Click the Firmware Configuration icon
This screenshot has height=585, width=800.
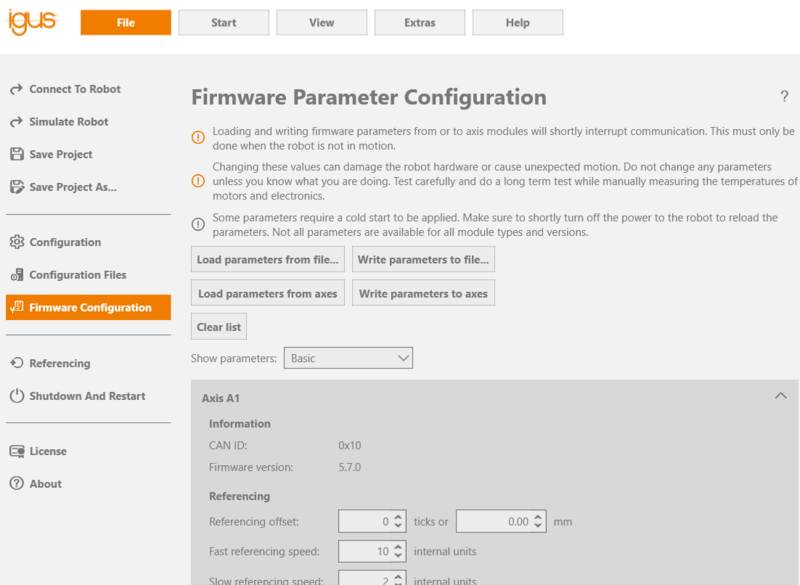(x=17, y=307)
